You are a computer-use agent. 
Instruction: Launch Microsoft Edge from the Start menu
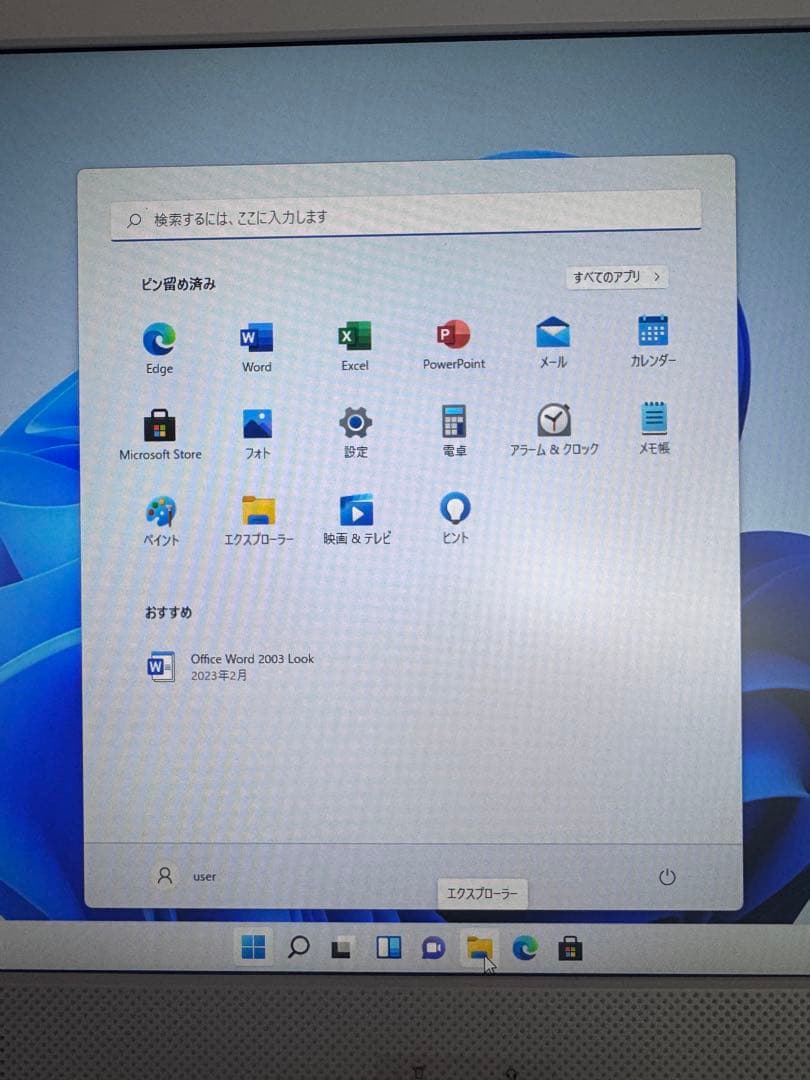click(159, 340)
